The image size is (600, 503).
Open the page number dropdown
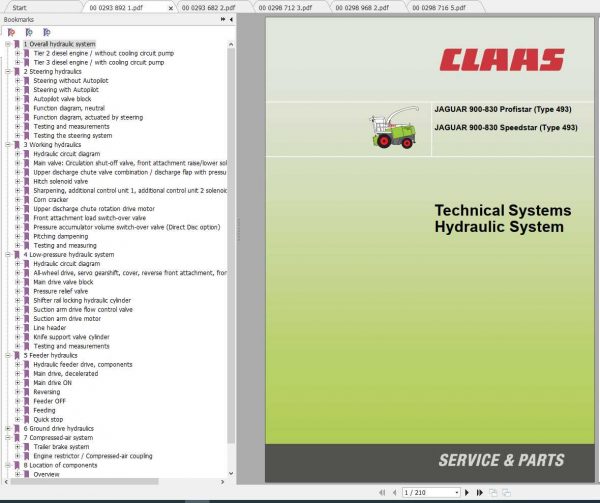(x=457, y=493)
